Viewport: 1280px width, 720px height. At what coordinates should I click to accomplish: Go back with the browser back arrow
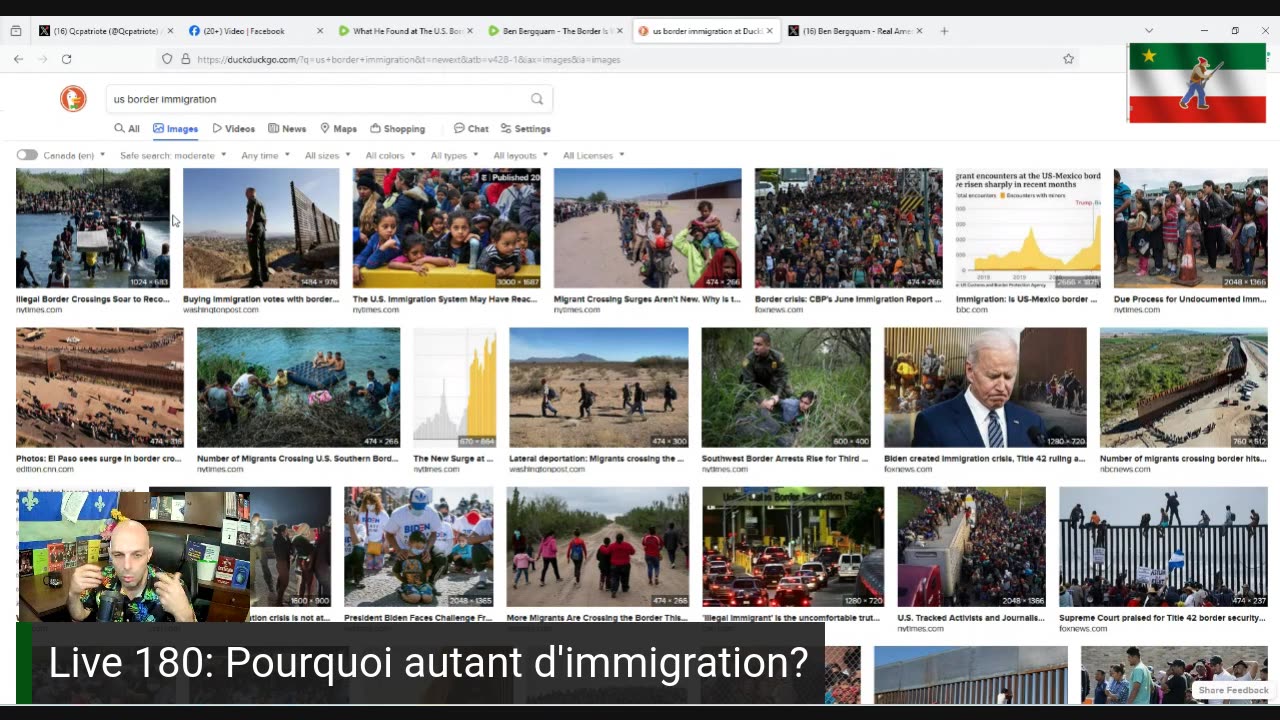point(18,59)
